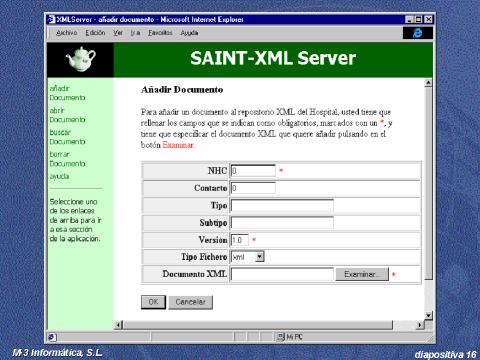Click the vertical scrollbar thumb
The width and height of the screenshot is (480, 360).
(x=429, y=183)
